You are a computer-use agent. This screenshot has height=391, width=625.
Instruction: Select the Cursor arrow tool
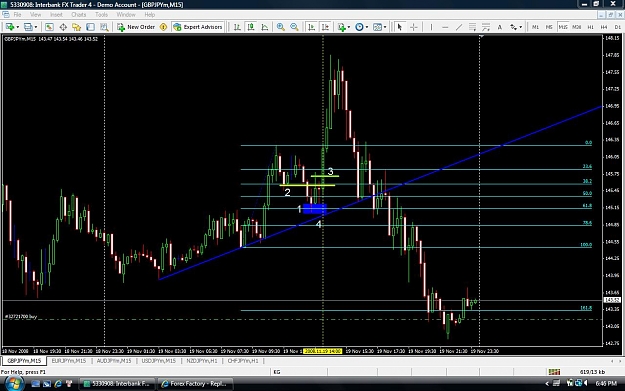(x=399, y=27)
